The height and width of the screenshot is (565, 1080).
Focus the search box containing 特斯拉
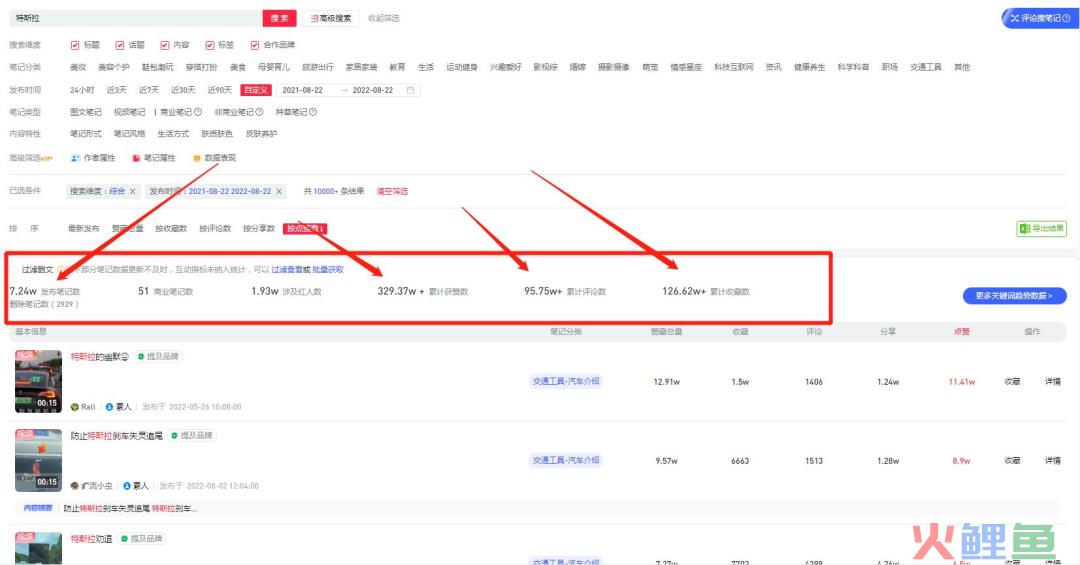click(x=136, y=18)
